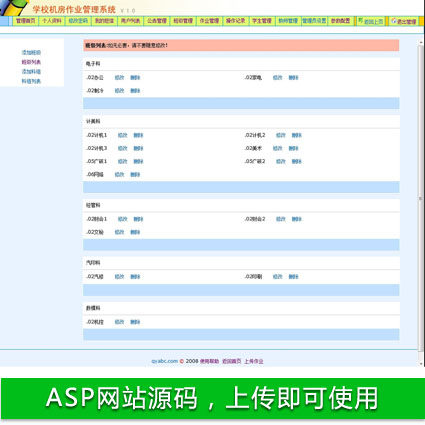Click 修改 for the .06网络 class
The width and height of the screenshot is (425, 425).
pos(119,175)
